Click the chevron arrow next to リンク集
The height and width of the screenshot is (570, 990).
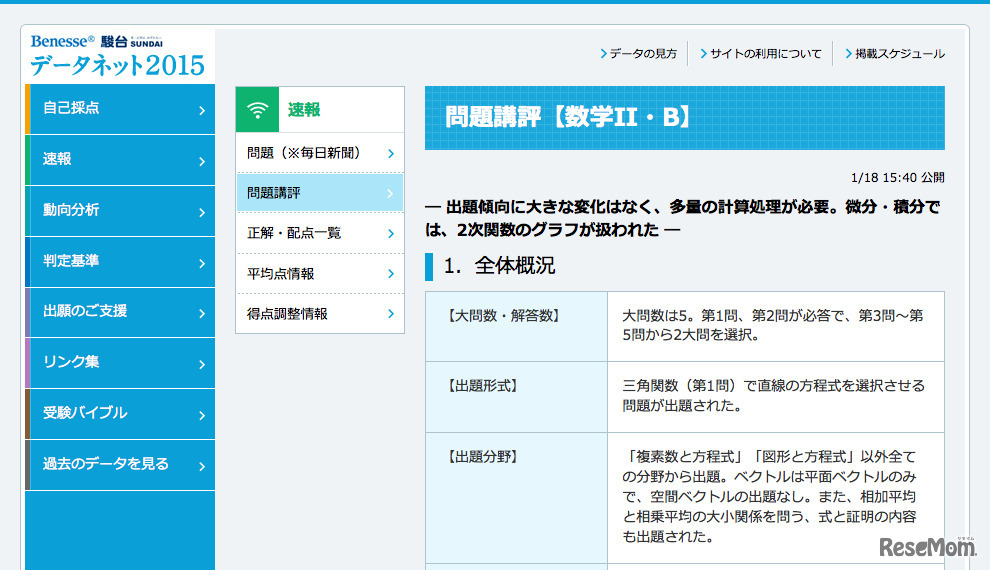click(202, 365)
